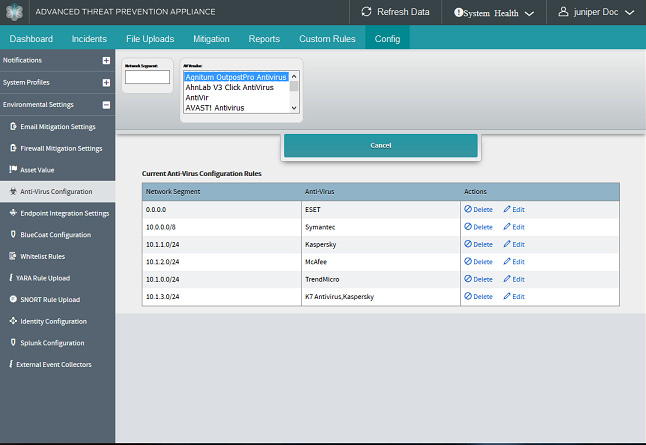
Task: Click Delete icon for the ESET rule
Action: click(x=468, y=209)
